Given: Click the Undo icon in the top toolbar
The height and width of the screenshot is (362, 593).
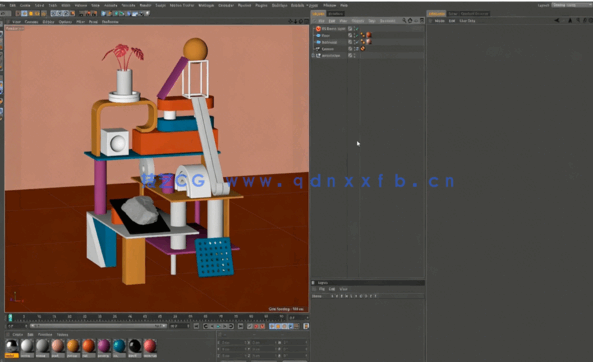Looking at the screenshot, I should point(3,13).
